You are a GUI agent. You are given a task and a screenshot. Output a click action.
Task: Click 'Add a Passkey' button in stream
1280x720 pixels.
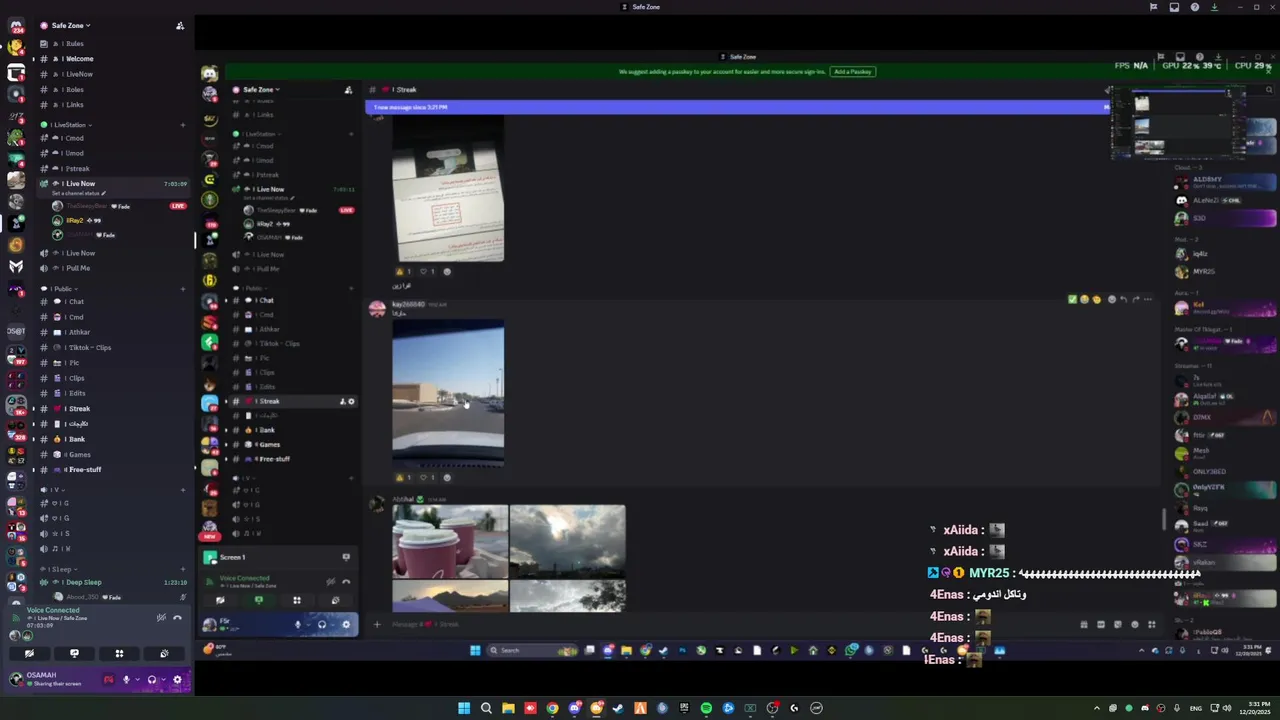point(853,72)
